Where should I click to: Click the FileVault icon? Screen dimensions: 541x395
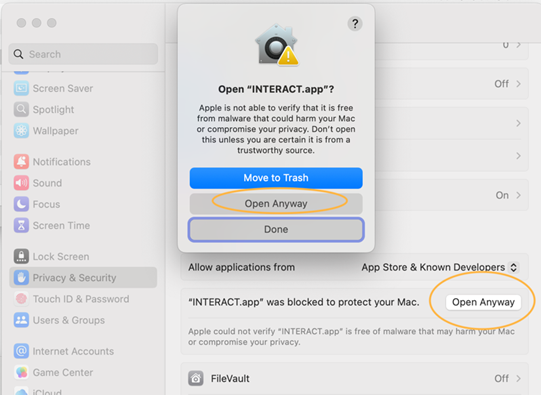(196, 378)
